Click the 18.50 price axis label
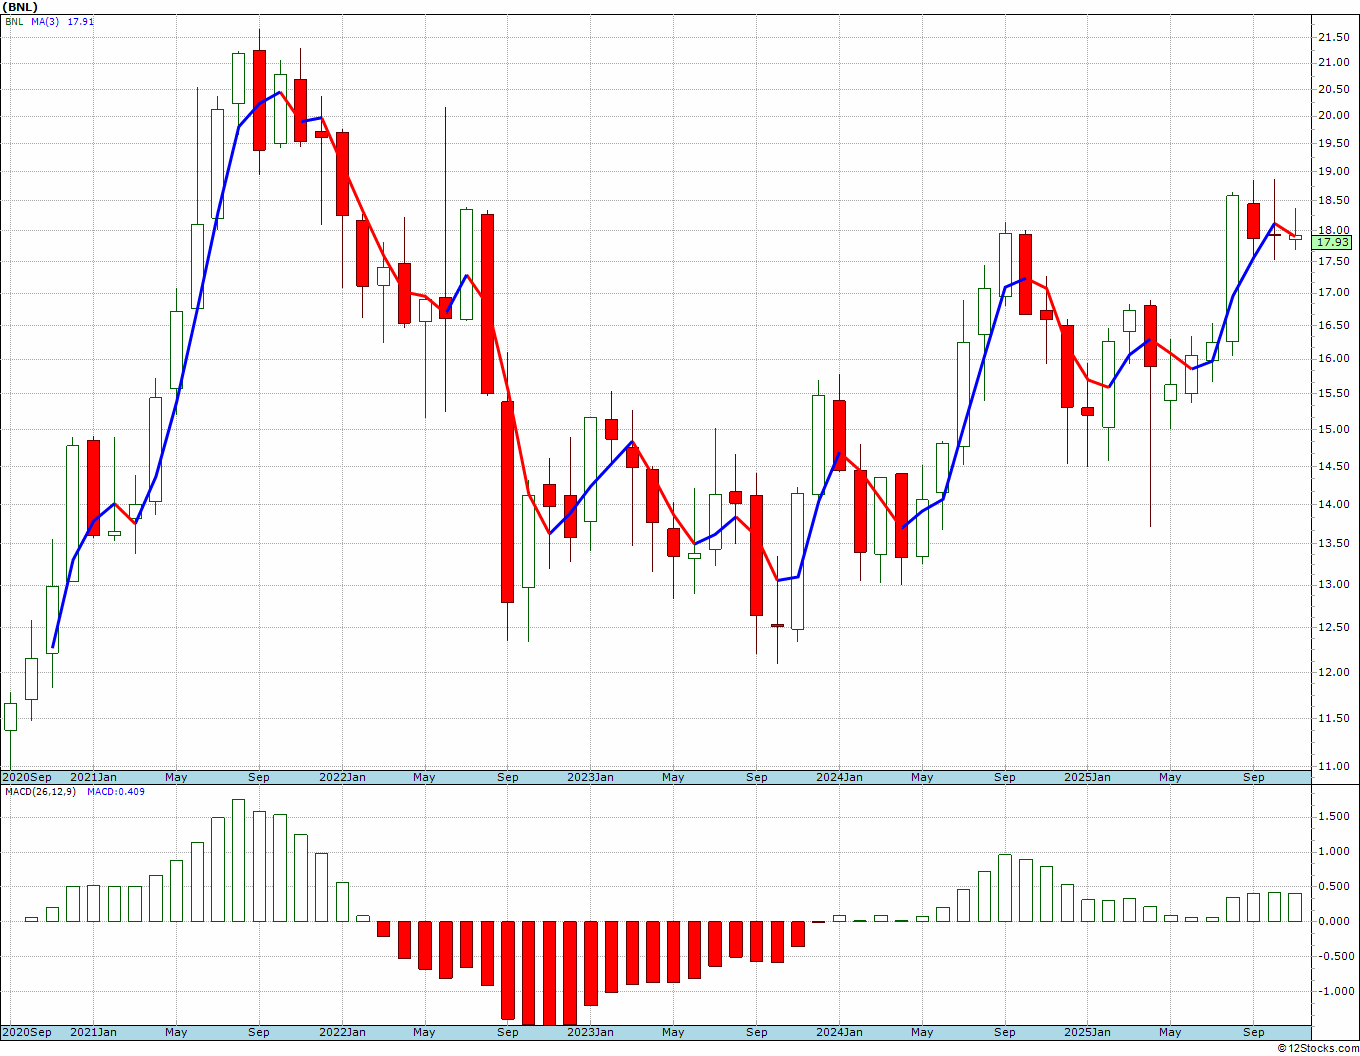Screen dimensions: 1360x1056 point(1333,201)
